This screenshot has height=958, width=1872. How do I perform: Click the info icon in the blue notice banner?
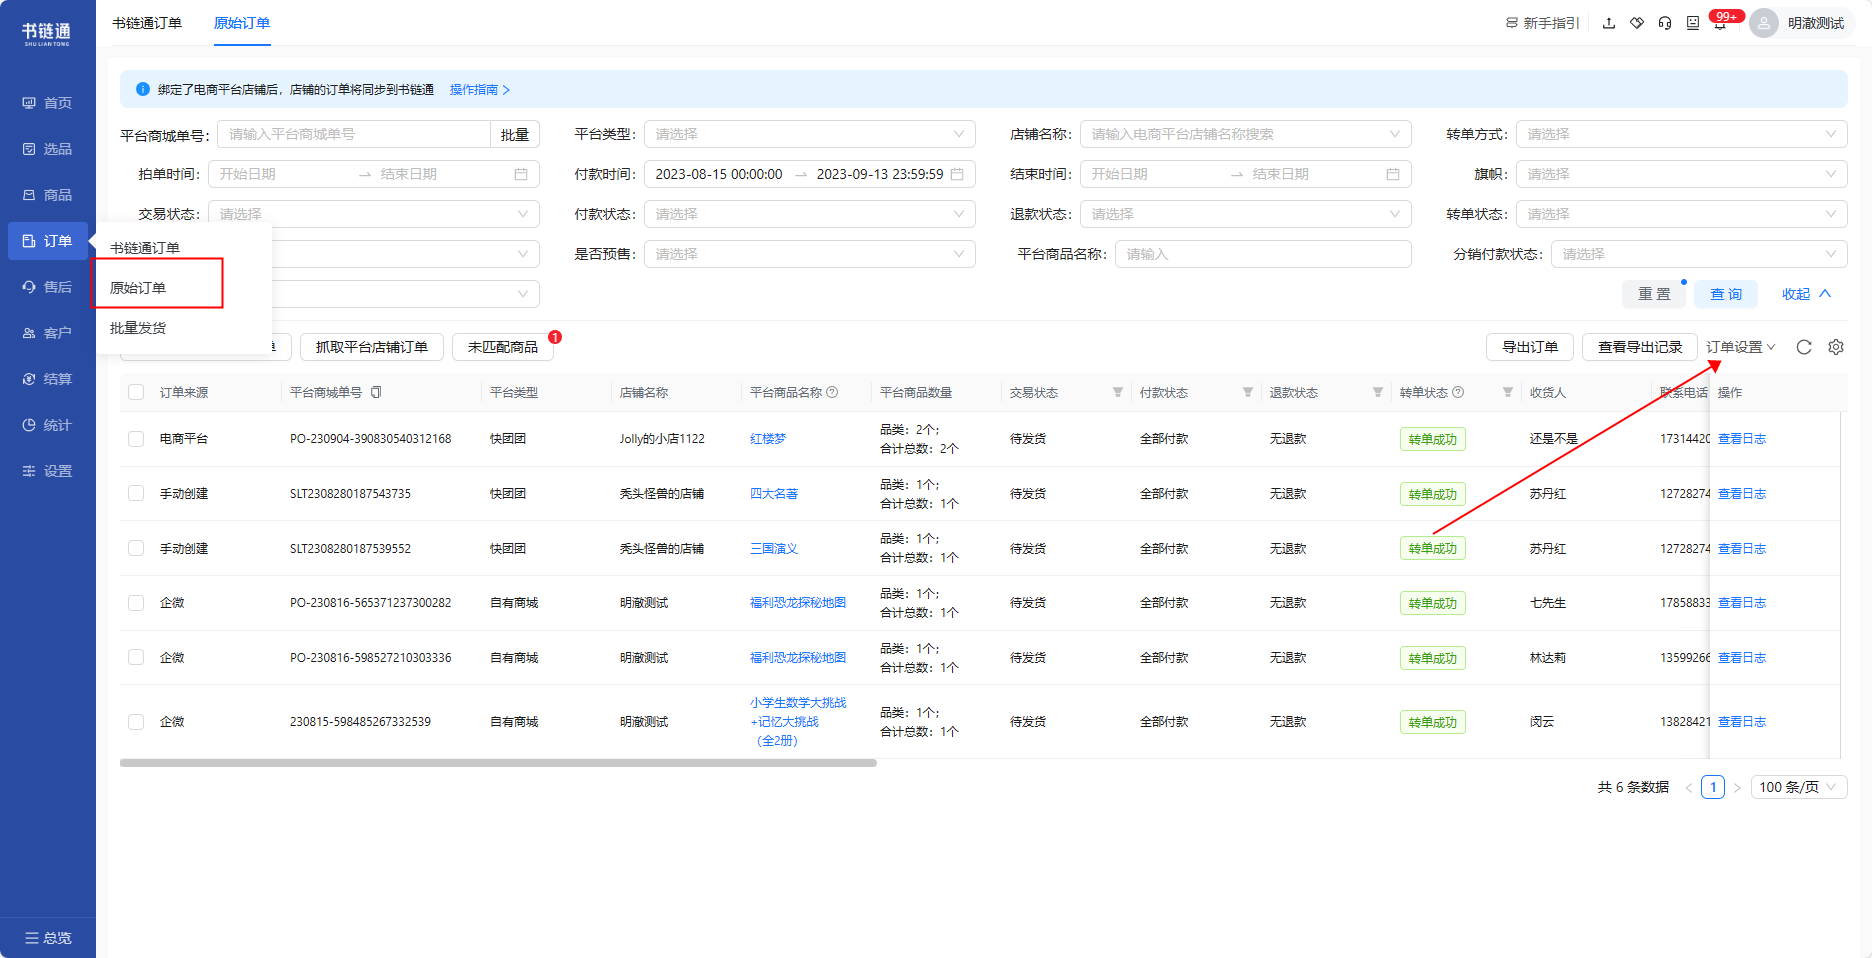(143, 89)
